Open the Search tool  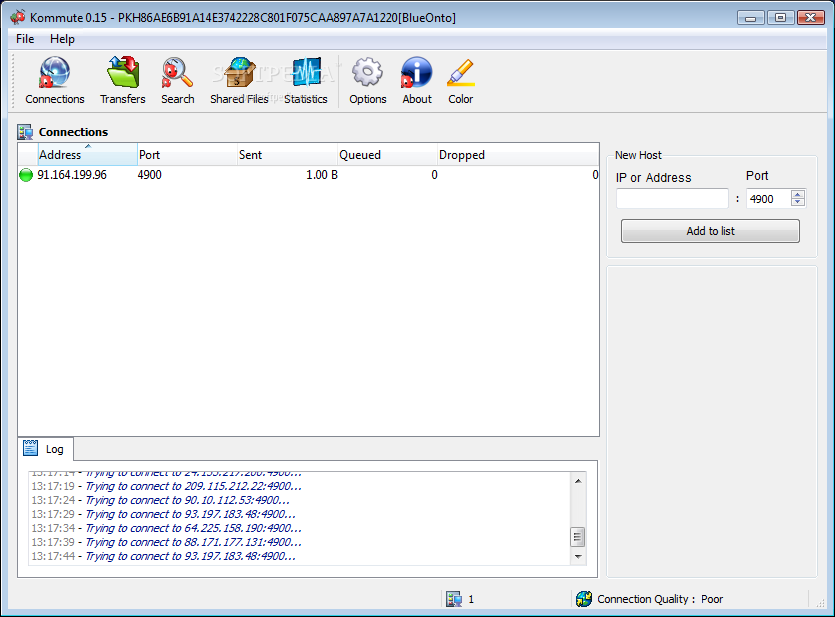(177, 80)
